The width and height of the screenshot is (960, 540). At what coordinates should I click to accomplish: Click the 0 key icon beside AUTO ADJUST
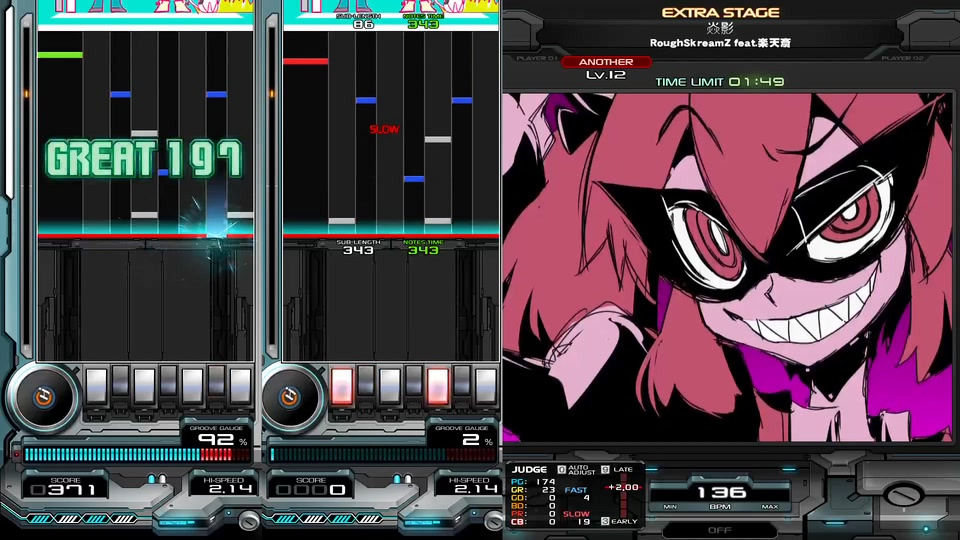click(x=561, y=470)
